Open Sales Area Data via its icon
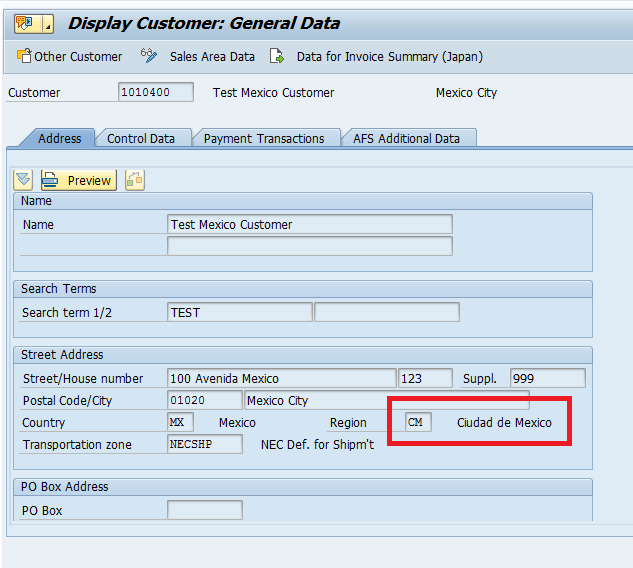 [x=150, y=57]
